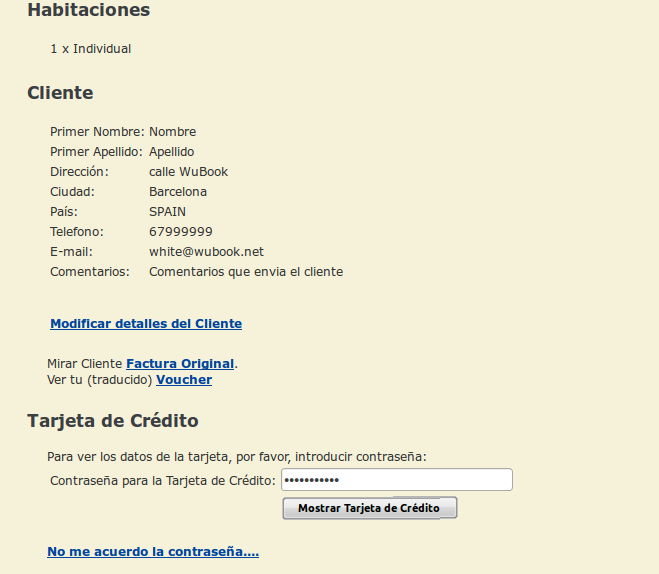Image resolution: width=659 pixels, height=574 pixels.
Task: Select the first name value Nombre
Action: coord(172,132)
